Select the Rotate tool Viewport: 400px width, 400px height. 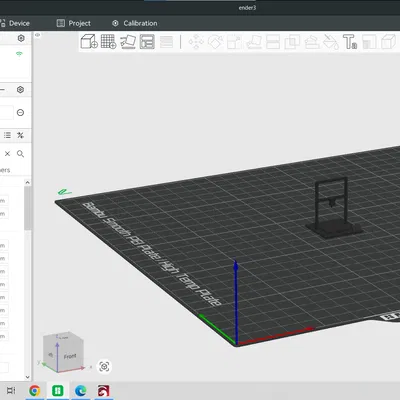[215, 42]
